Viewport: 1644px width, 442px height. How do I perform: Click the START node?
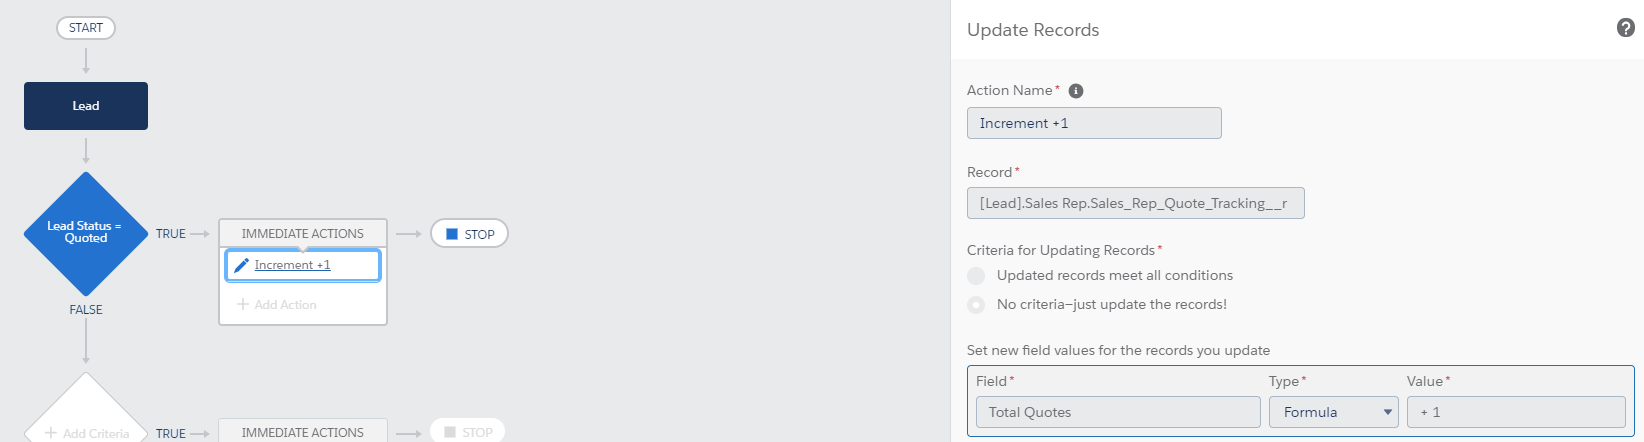[86, 28]
